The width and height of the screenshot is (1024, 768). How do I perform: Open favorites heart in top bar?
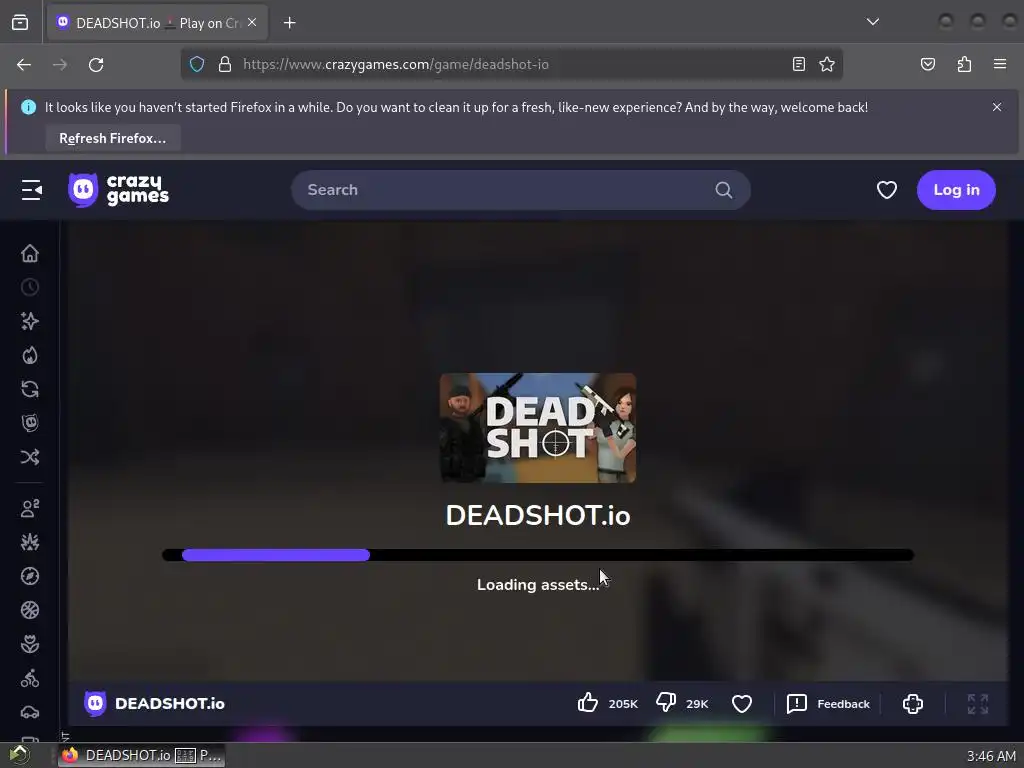point(886,190)
